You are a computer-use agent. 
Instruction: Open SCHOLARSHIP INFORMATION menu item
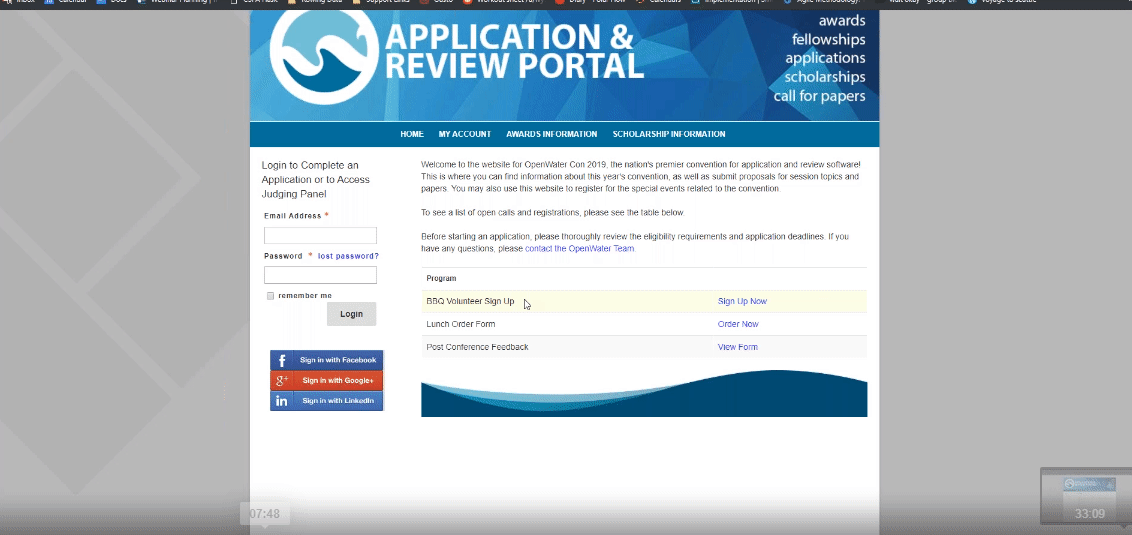point(668,134)
